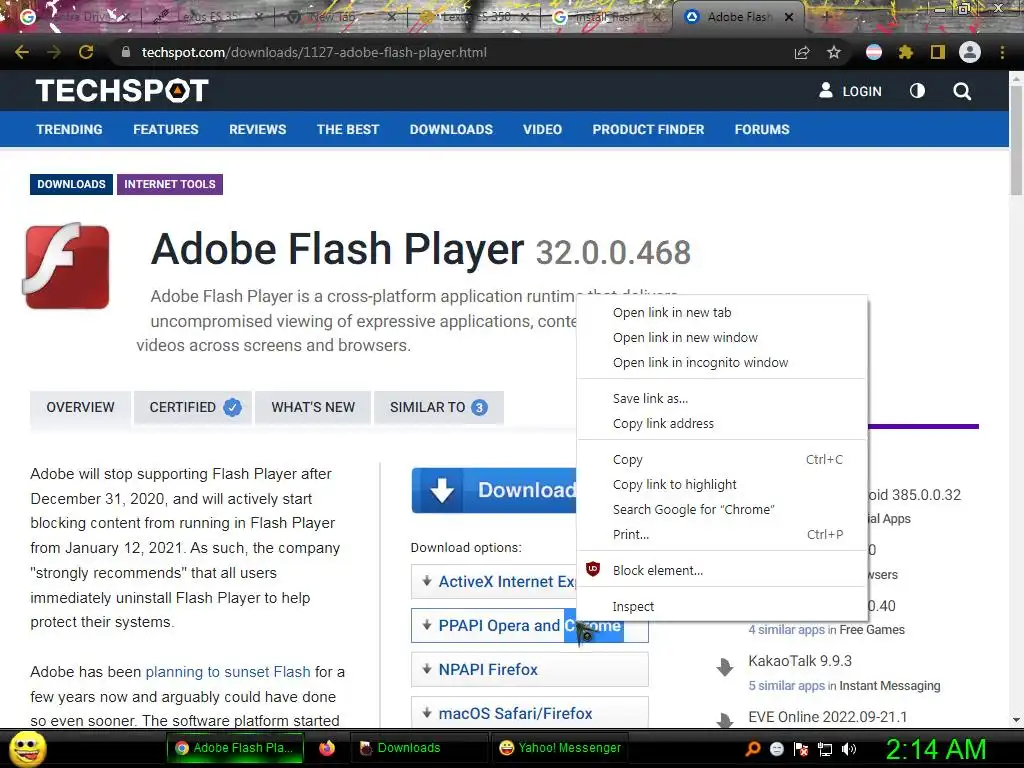Click the tray search magnifier icon
The image size is (1024, 768).
753,748
